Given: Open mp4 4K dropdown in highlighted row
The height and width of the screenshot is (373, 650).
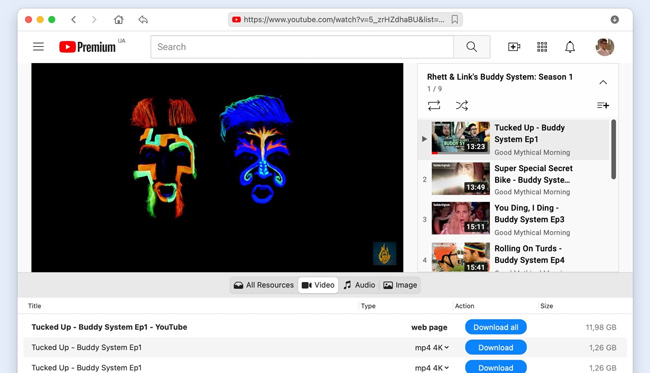Looking at the screenshot, I should (x=432, y=348).
